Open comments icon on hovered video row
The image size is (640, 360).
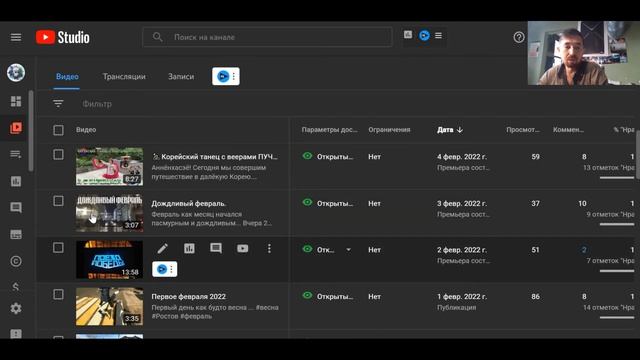coord(216,248)
